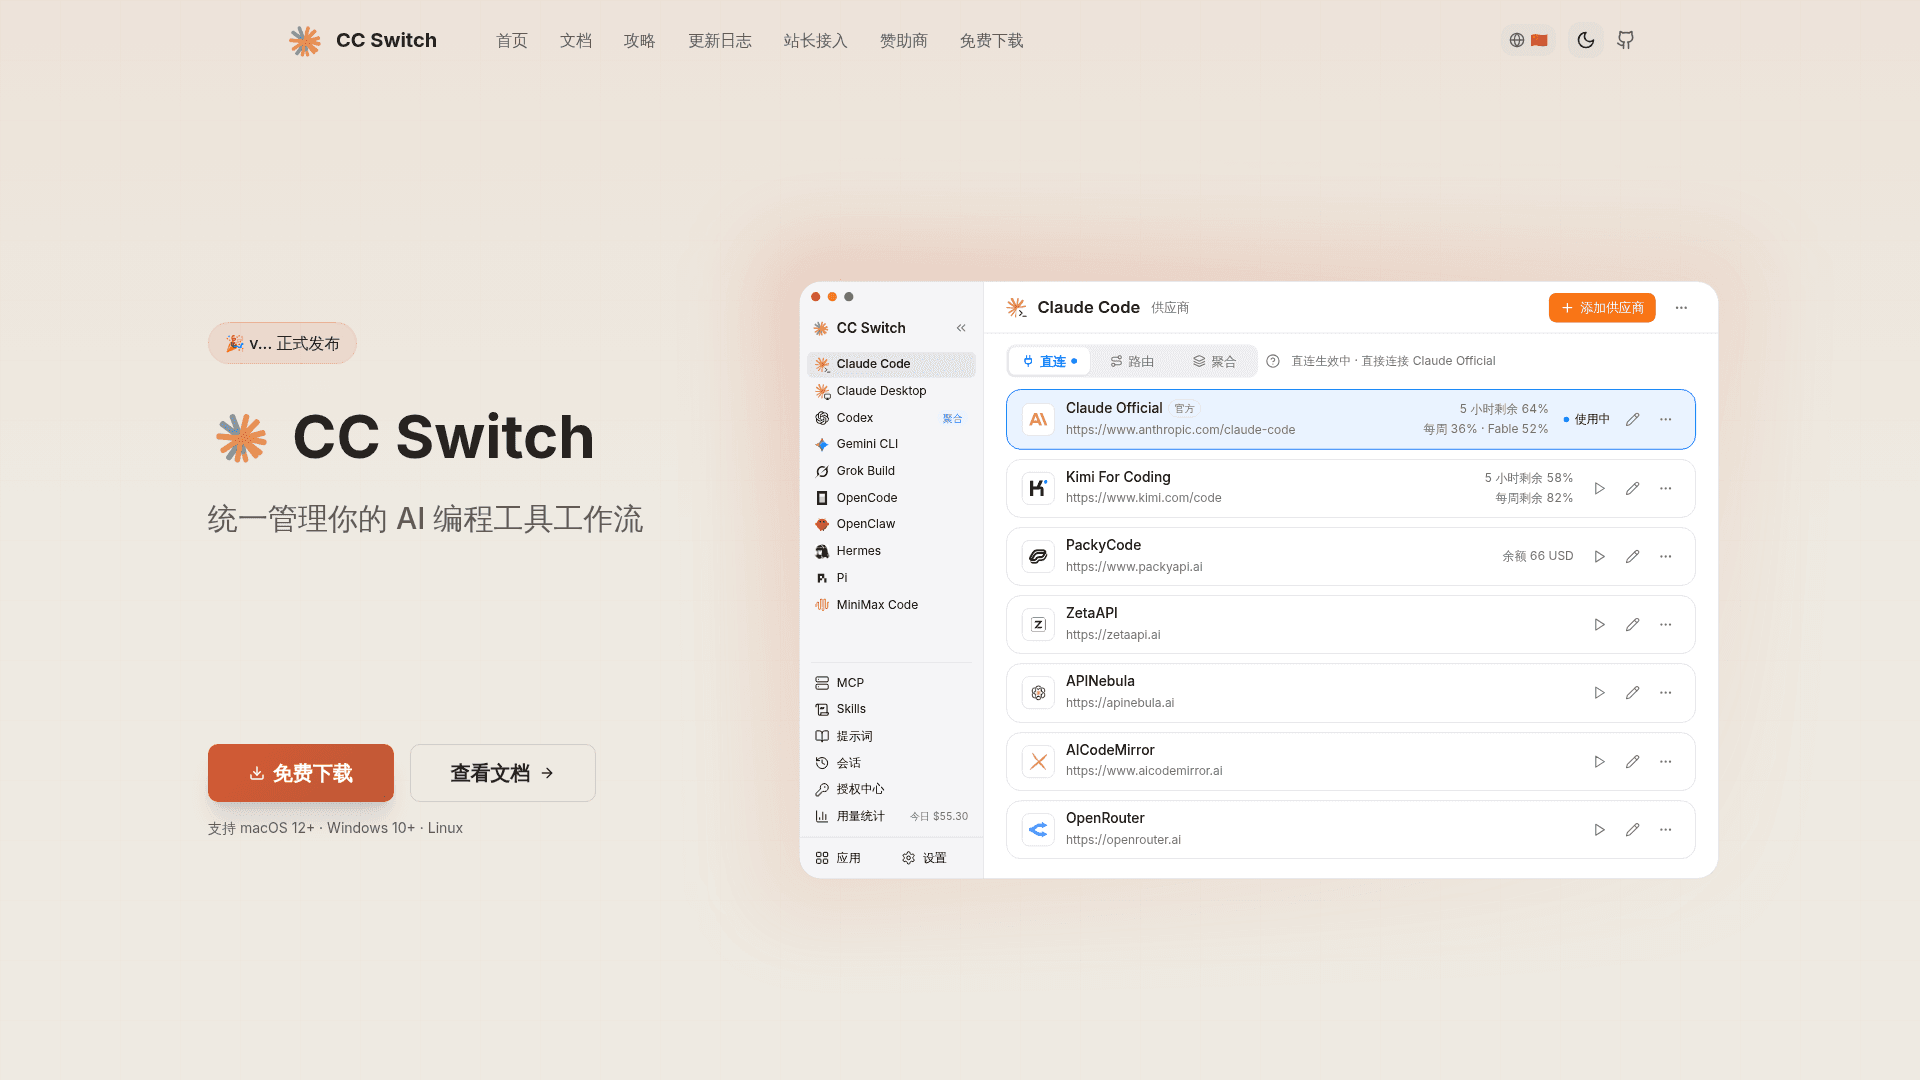Open 设置 via the gear icon

909,858
